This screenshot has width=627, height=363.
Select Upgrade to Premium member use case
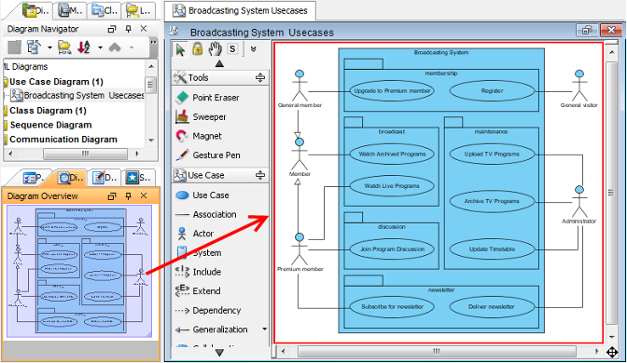click(x=392, y=91)
